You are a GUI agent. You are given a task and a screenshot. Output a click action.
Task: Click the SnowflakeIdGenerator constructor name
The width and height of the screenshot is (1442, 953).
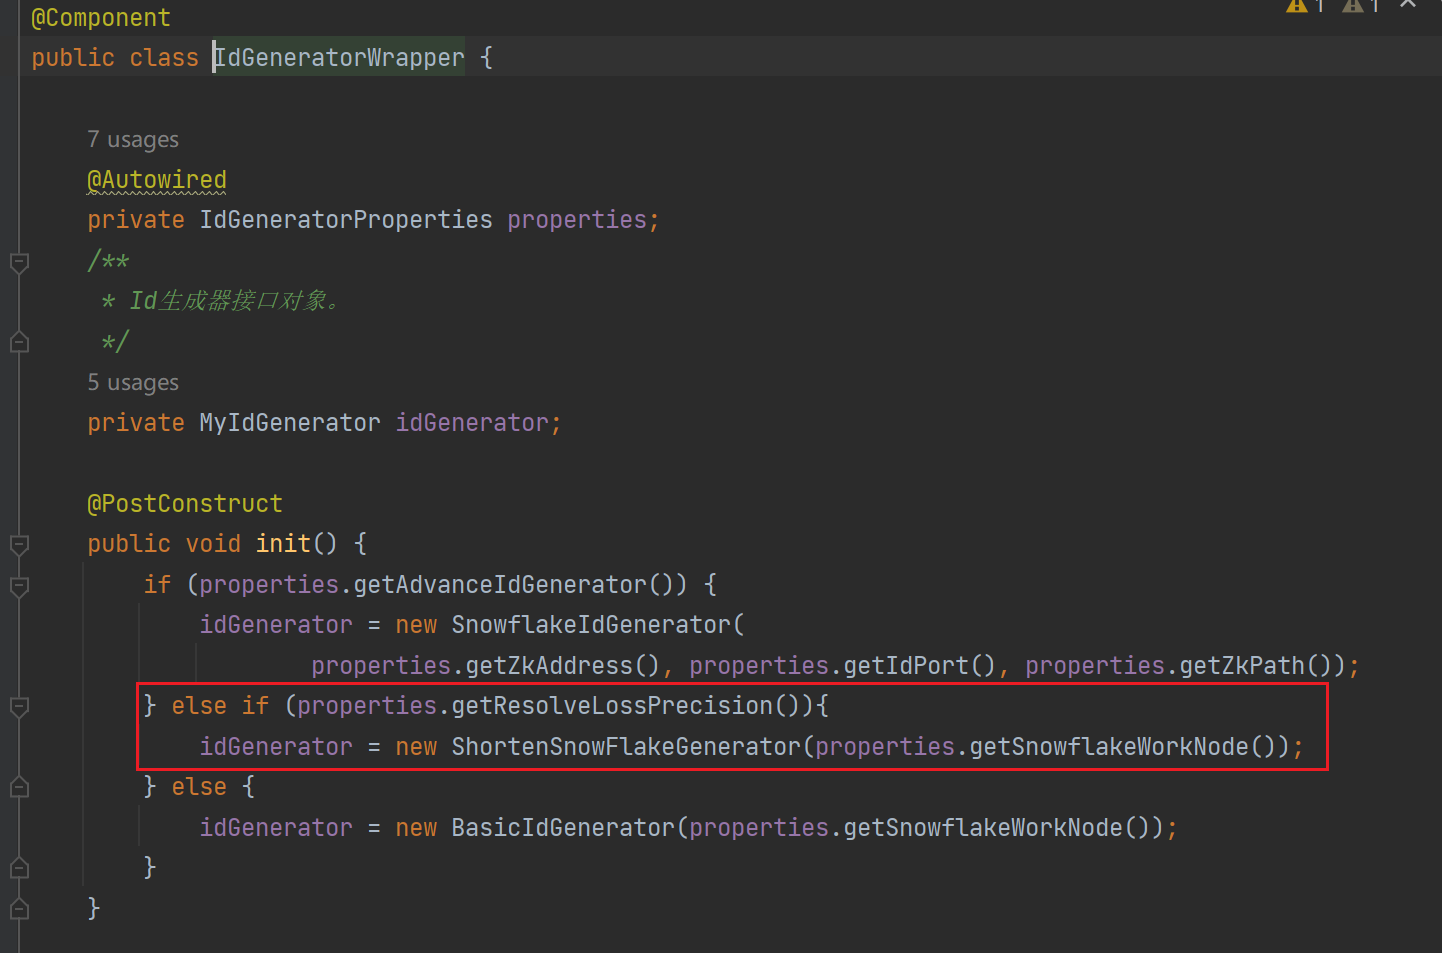click(x=591, y=625)
